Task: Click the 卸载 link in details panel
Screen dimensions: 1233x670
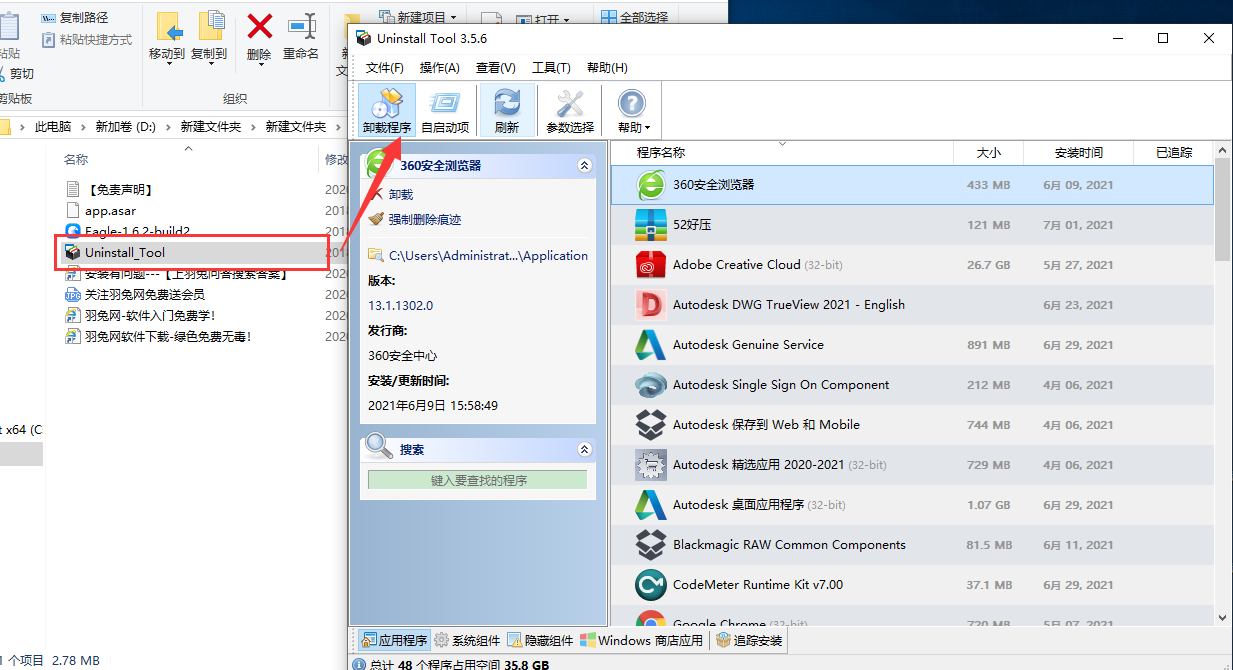Action: pyautogui.click(x=401, y=195)
